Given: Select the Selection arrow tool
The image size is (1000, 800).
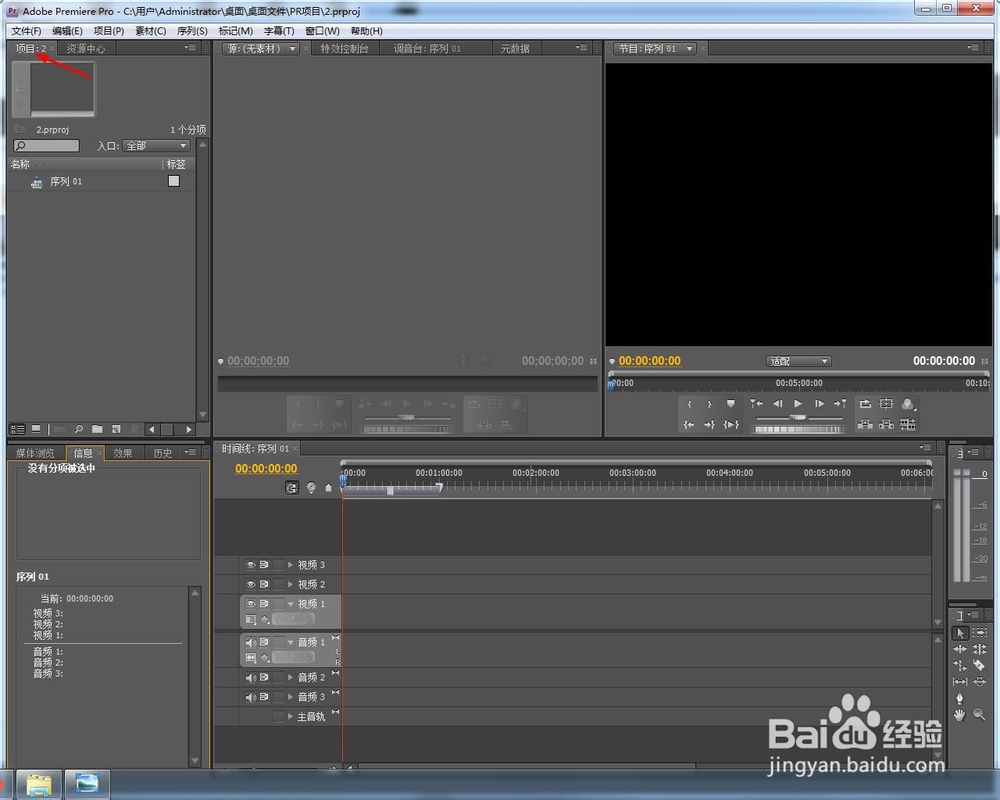Looking at the screenshot, I should pos(960,633).
